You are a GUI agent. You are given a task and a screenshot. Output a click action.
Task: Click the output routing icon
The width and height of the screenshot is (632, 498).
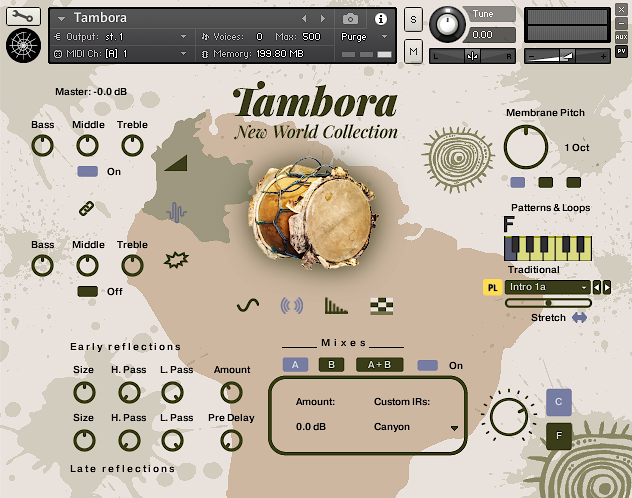58,37
